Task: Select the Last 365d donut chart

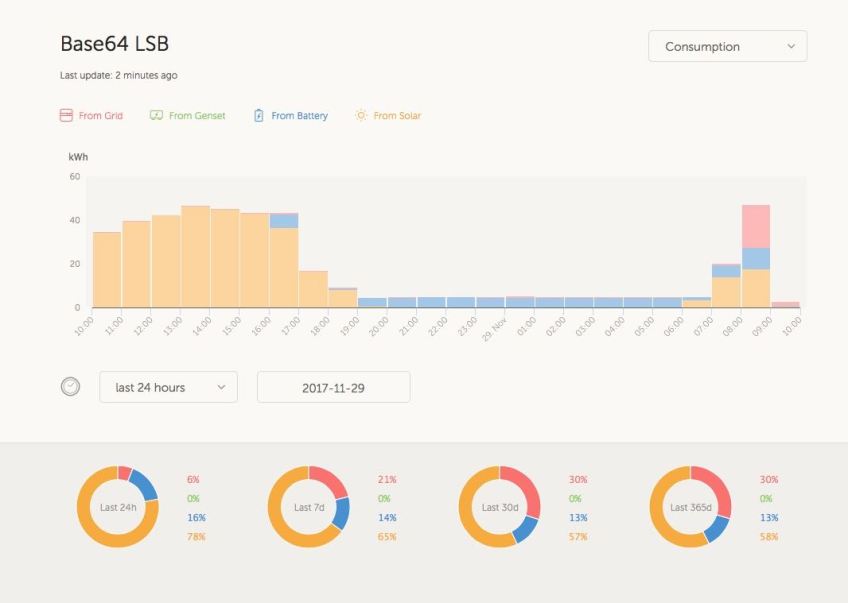Action: (x=690, y=507)
